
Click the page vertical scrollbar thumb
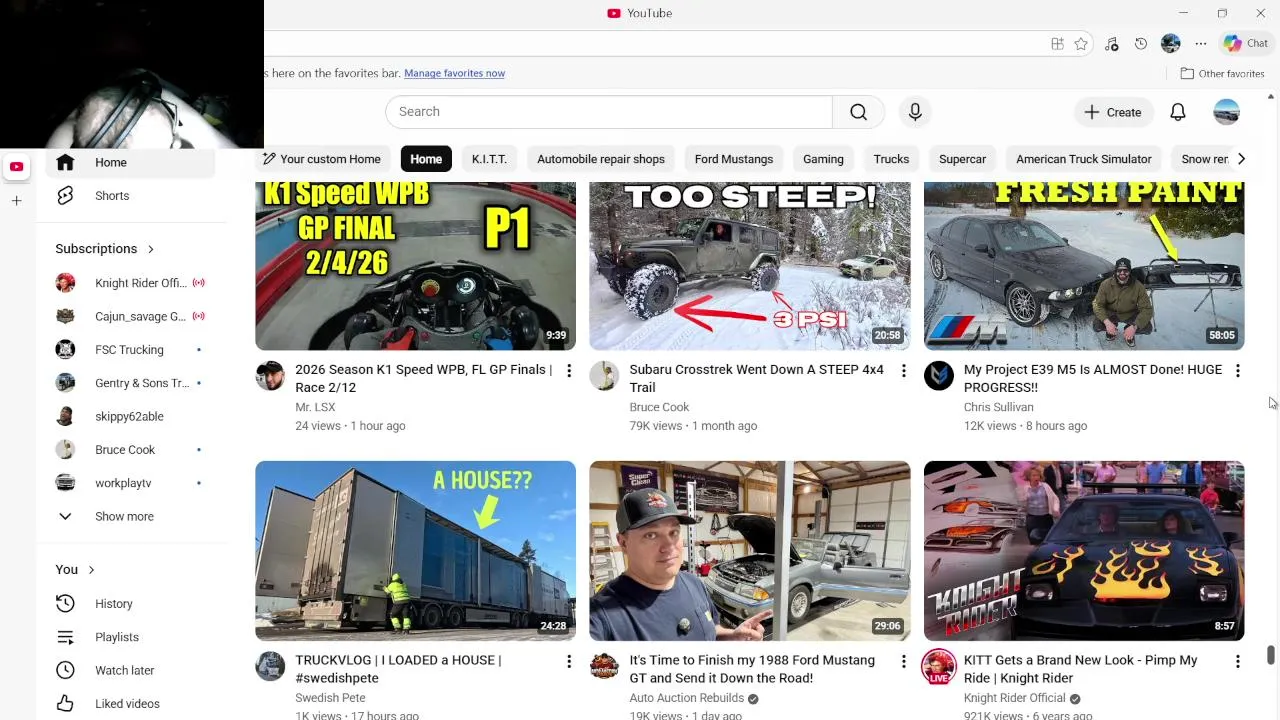tap(1271, 655)
